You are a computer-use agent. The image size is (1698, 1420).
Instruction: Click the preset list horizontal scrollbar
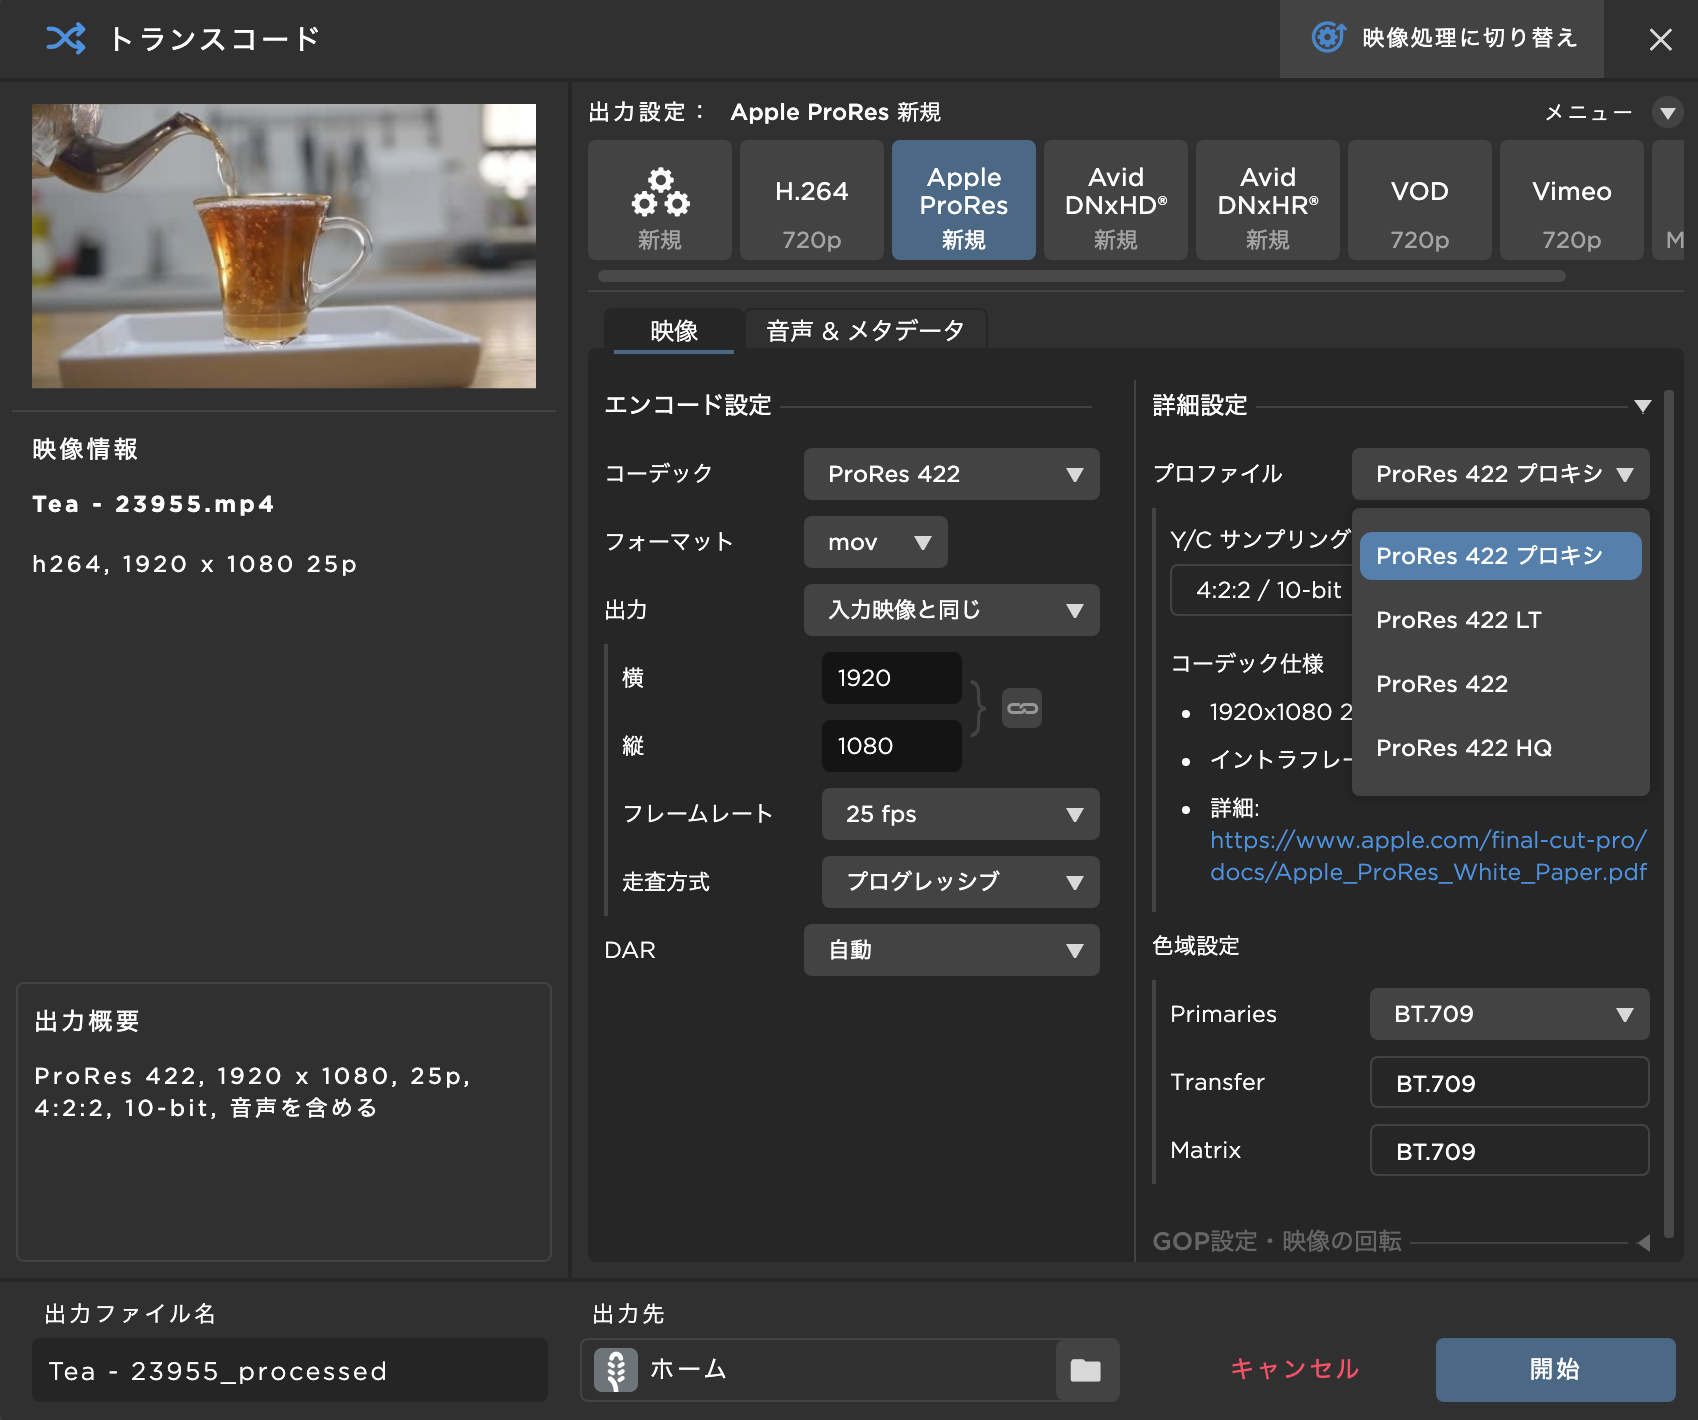click(x=1082, y=276)
